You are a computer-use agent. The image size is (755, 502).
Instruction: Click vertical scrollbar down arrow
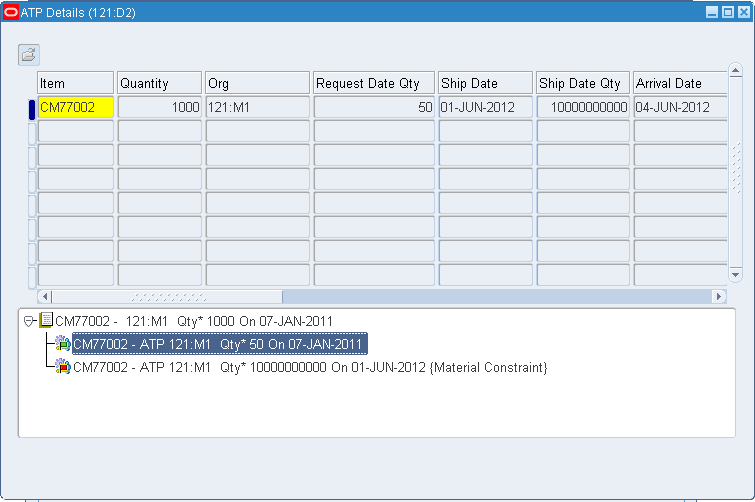735,275
